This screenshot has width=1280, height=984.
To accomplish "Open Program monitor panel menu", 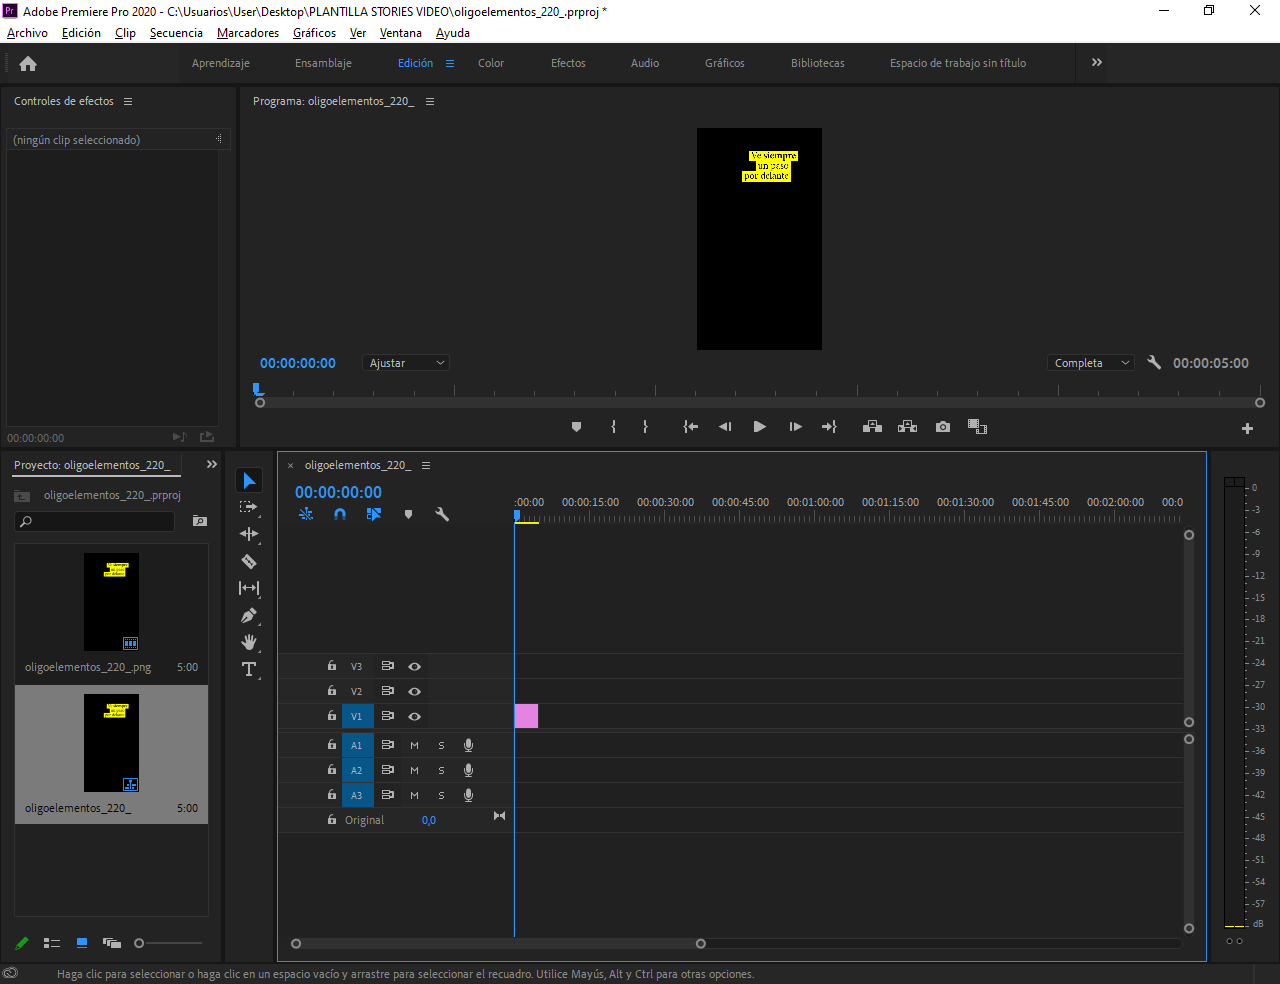I will click(x=430, y=101).
